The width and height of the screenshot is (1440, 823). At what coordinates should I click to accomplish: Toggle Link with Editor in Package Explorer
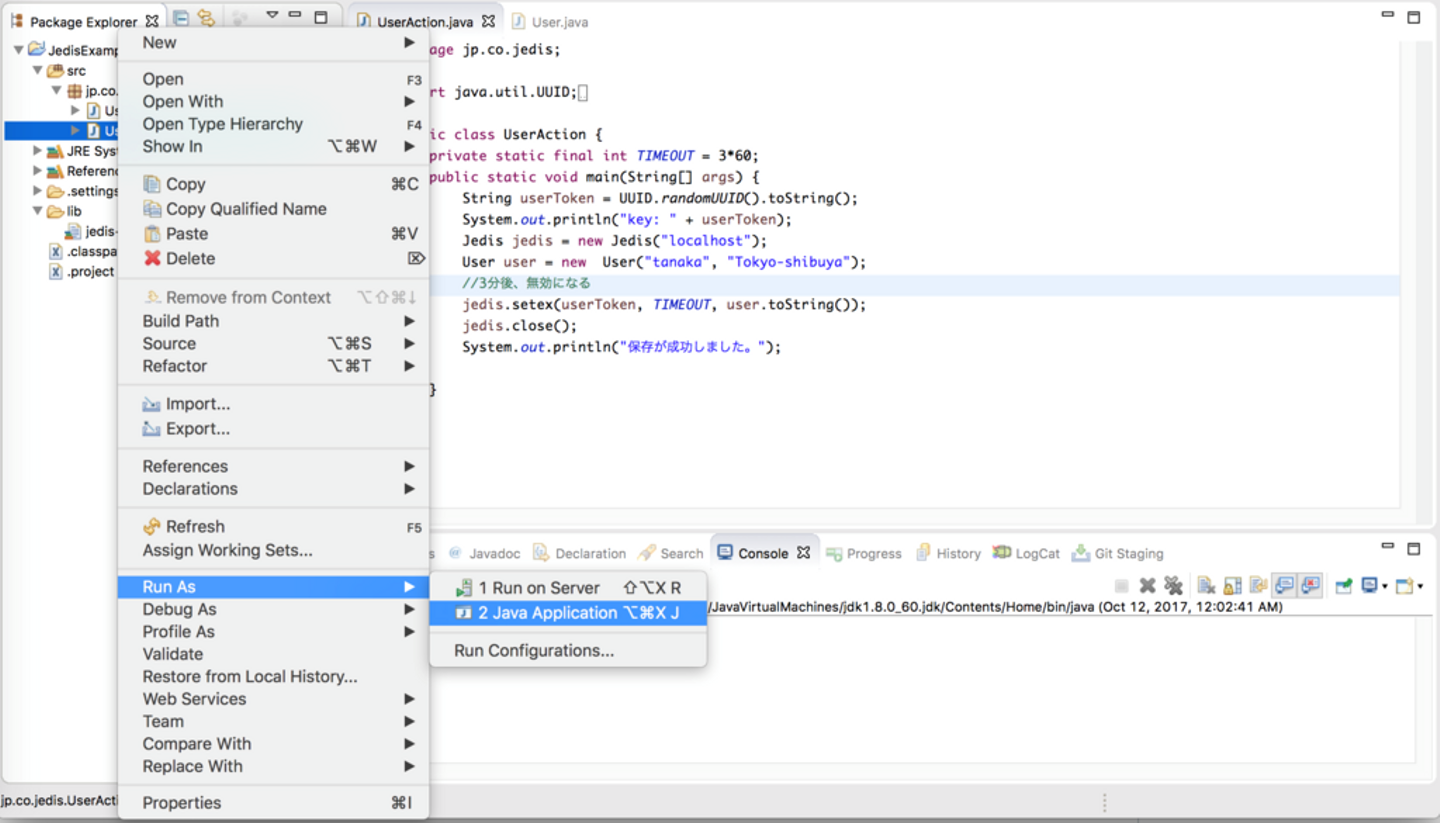coord(206,18)
